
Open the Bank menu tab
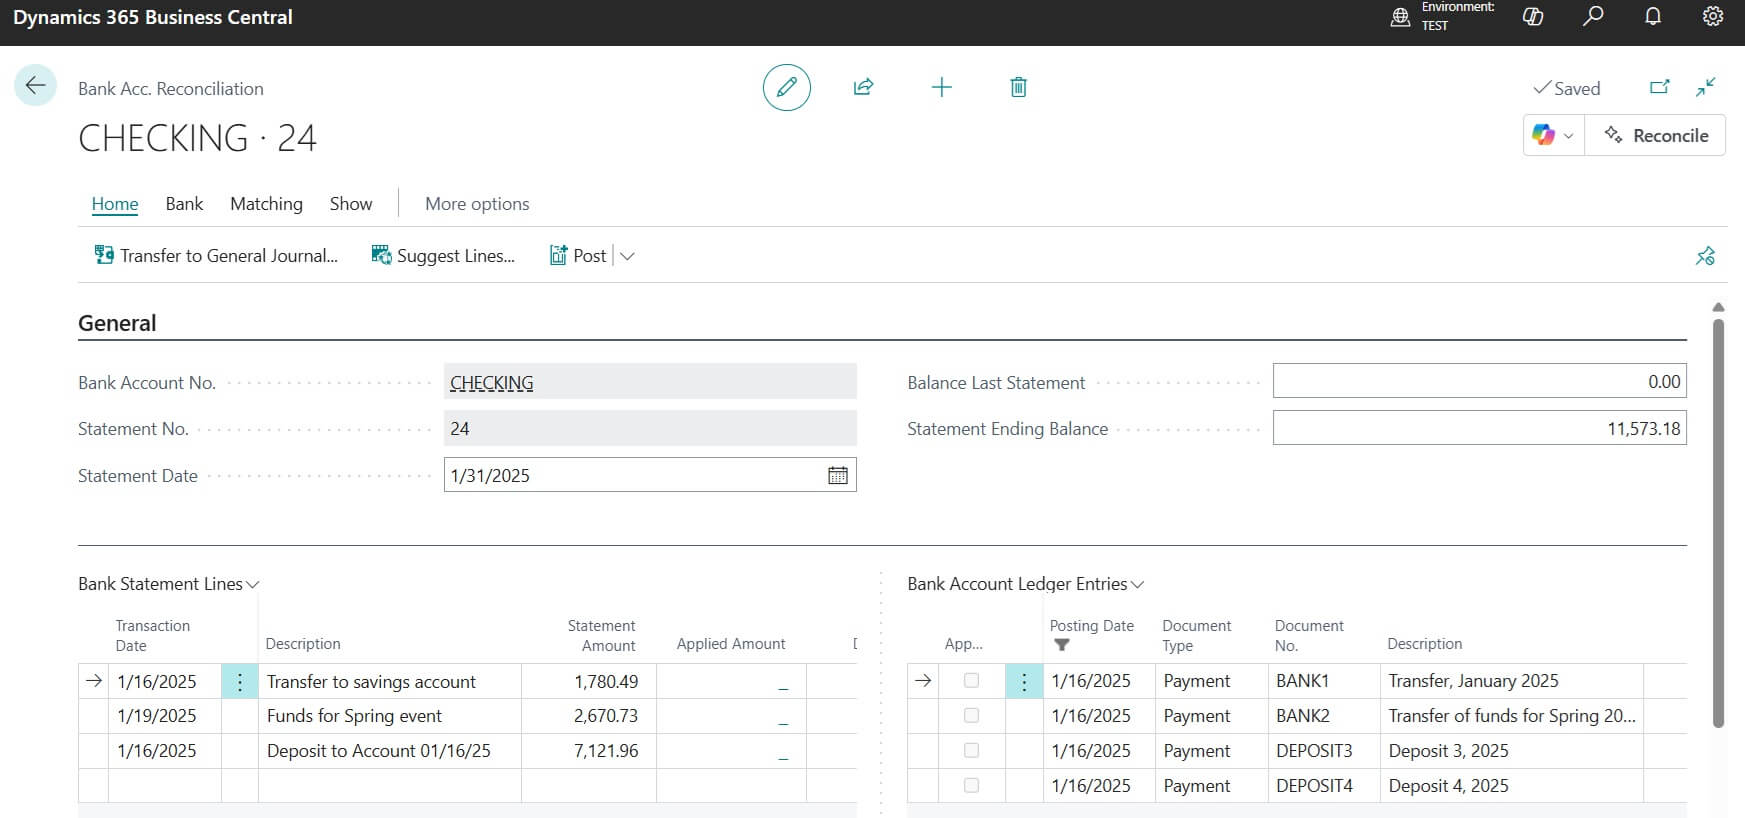click(x=184, y=204)
